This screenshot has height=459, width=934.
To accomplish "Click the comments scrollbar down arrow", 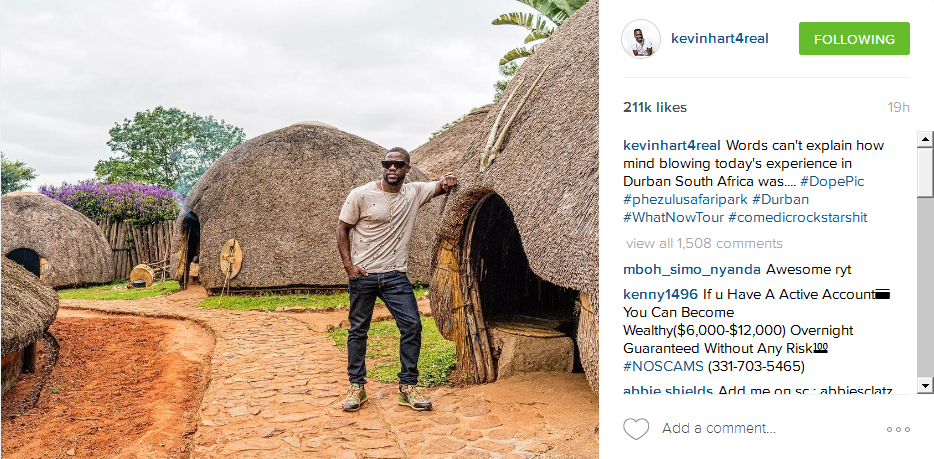I will (x=925, y=386).
